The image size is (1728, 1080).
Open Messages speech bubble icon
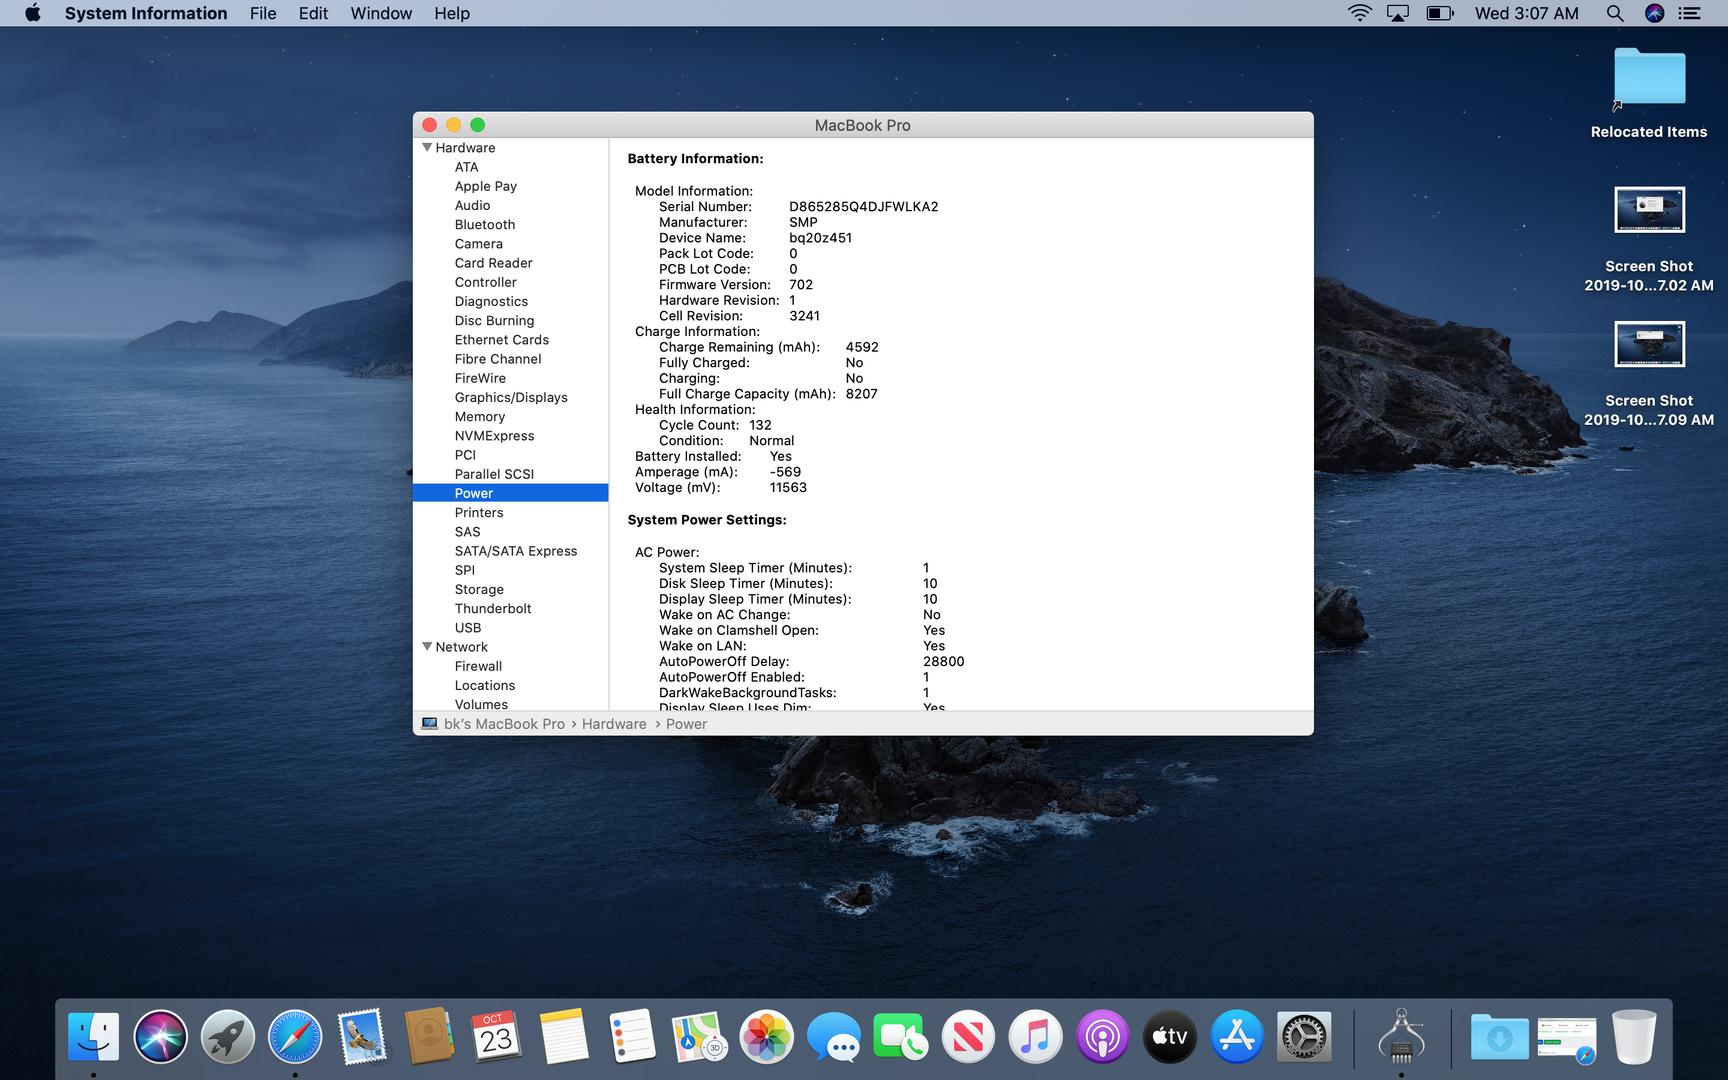833,1037
